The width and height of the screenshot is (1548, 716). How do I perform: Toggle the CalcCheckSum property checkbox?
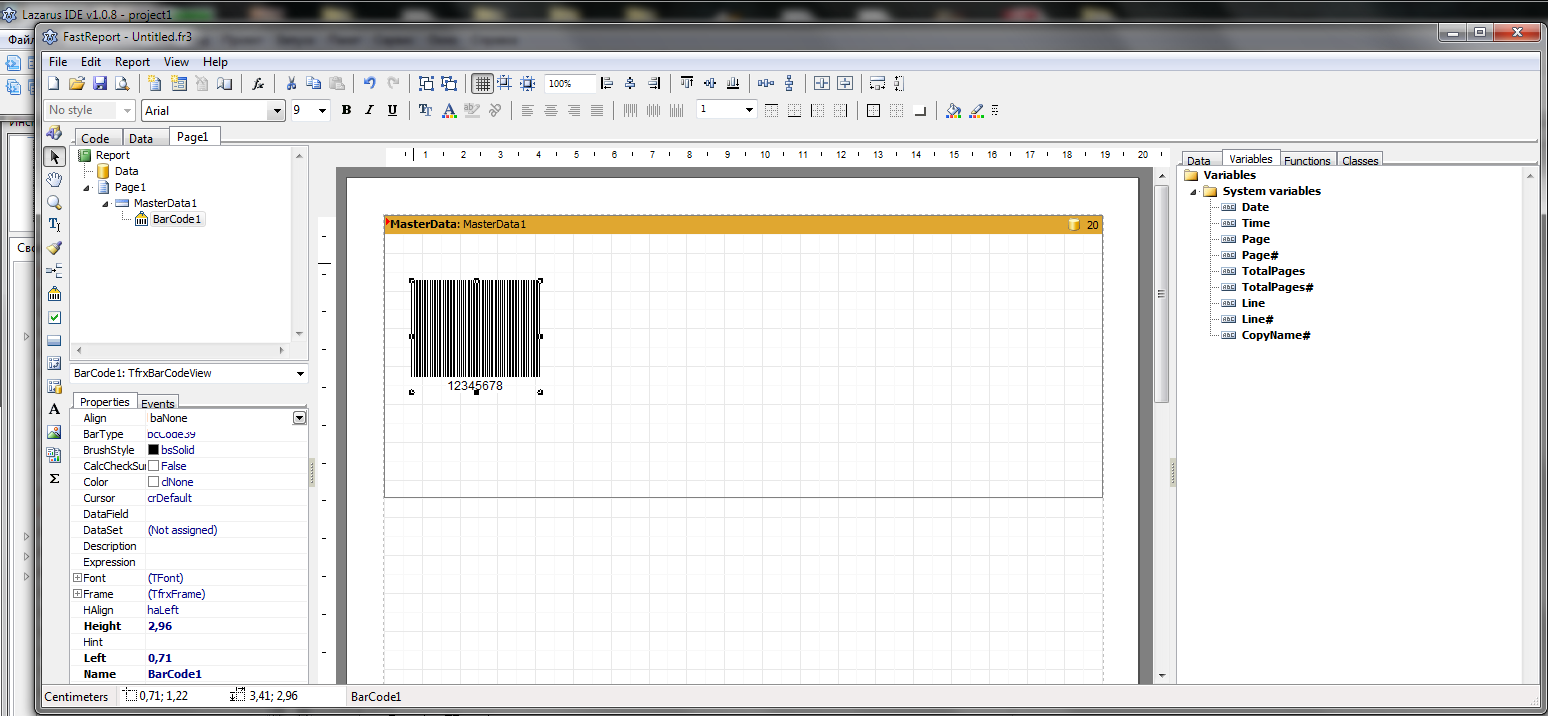[153, 466]
